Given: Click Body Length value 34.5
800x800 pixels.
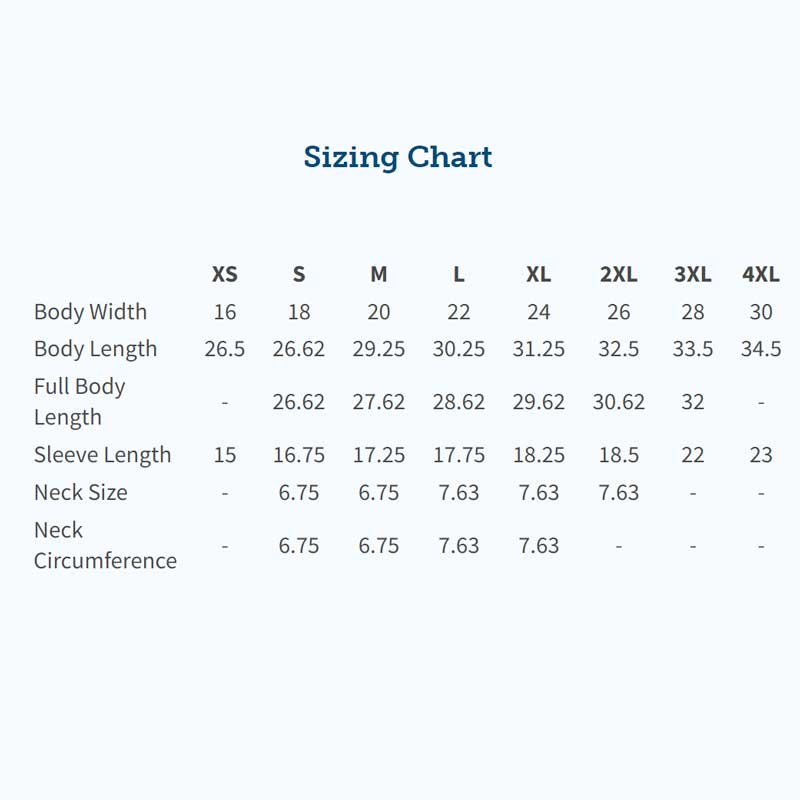Looking at the screenshot, I should pos(761,349).
